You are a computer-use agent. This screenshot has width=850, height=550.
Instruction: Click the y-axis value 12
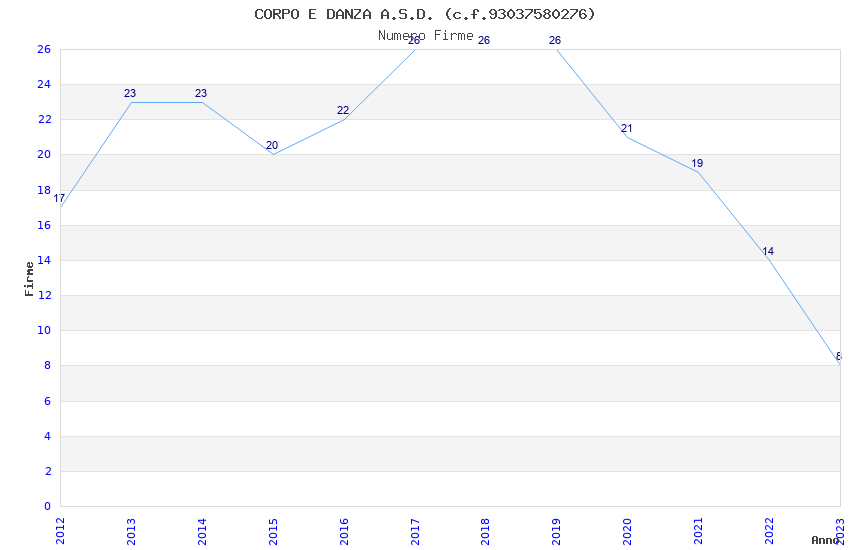[x=44, y=295]
